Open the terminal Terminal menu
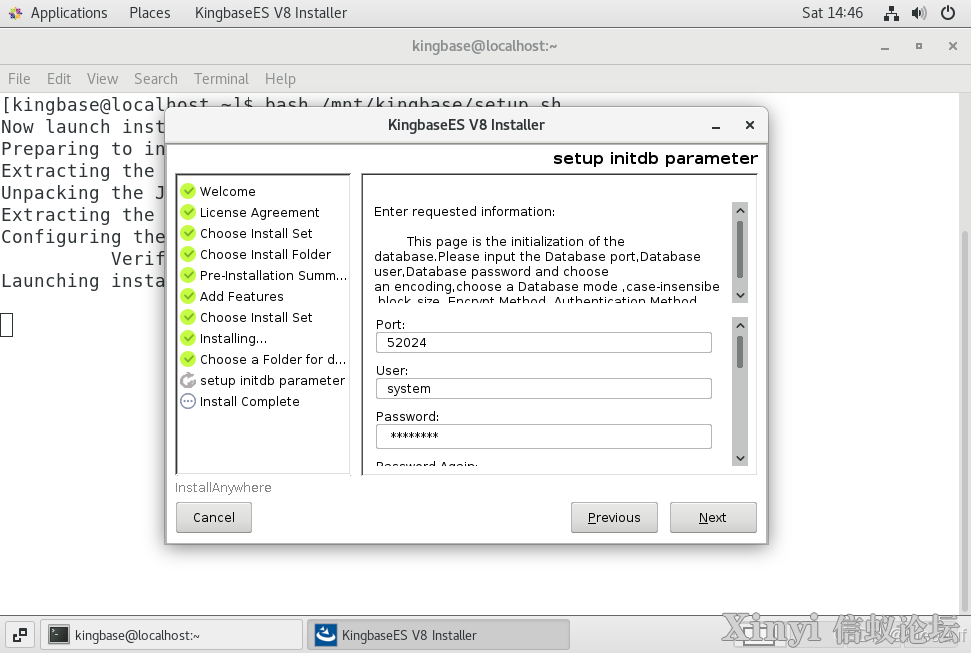Viewport: 971px width, 653px height. (221, 79)
